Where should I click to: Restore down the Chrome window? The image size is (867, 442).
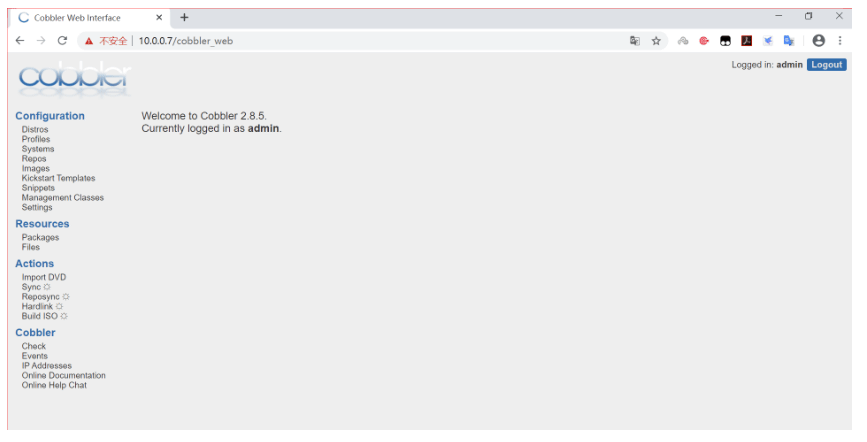[809, 17]
